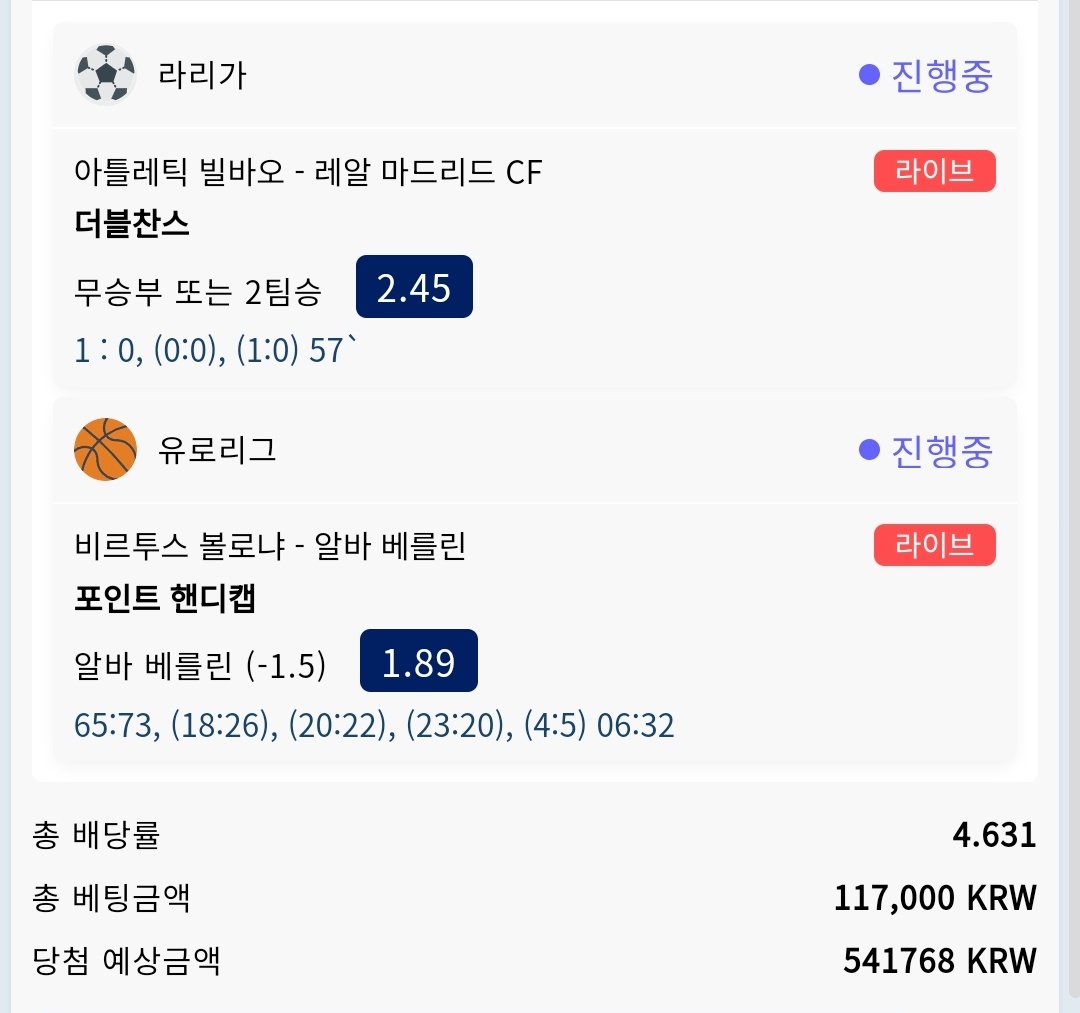The width and height of the screenshot is (1080, 1013).
Task: Select the 2.45 odds box
Action: [414, 288]
